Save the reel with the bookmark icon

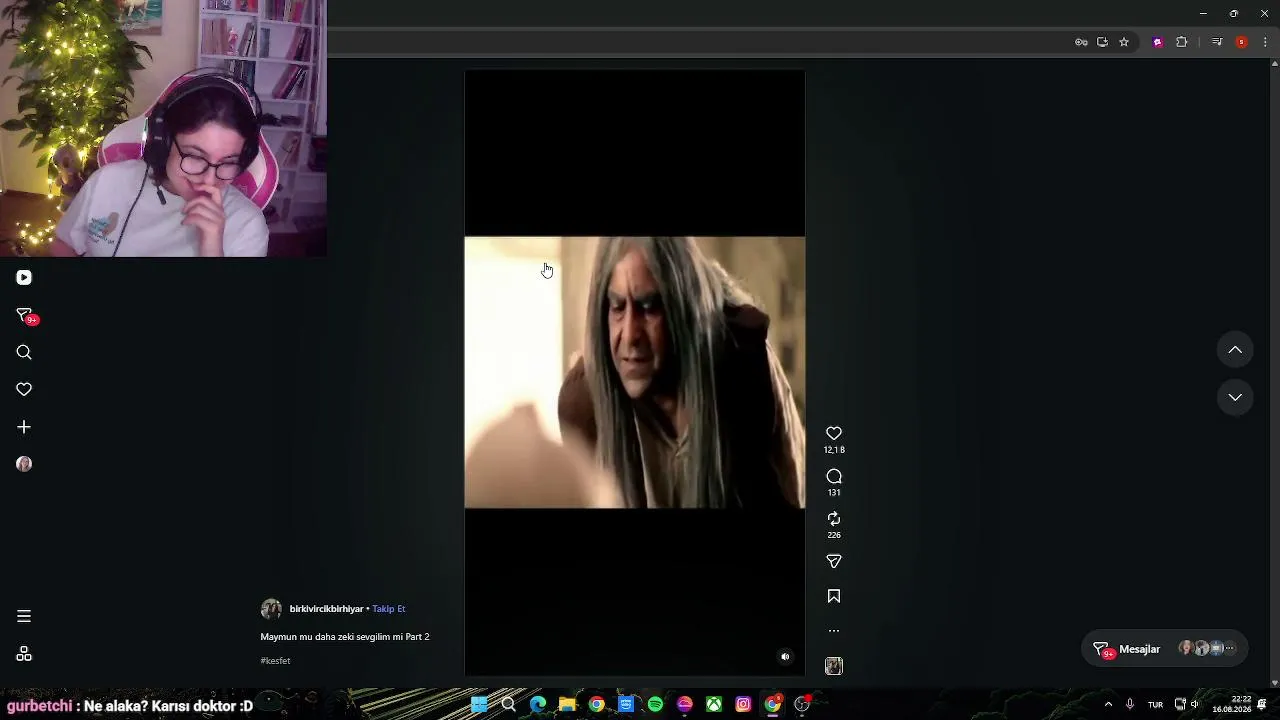834,596
